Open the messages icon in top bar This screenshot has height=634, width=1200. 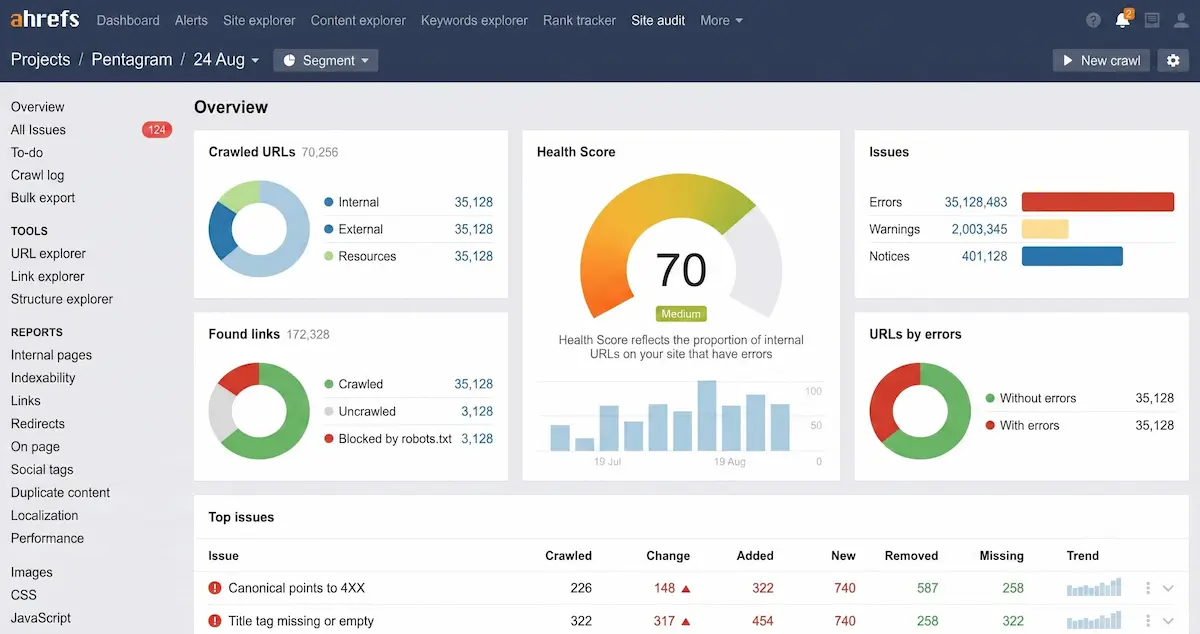(x=1152, y=20)
